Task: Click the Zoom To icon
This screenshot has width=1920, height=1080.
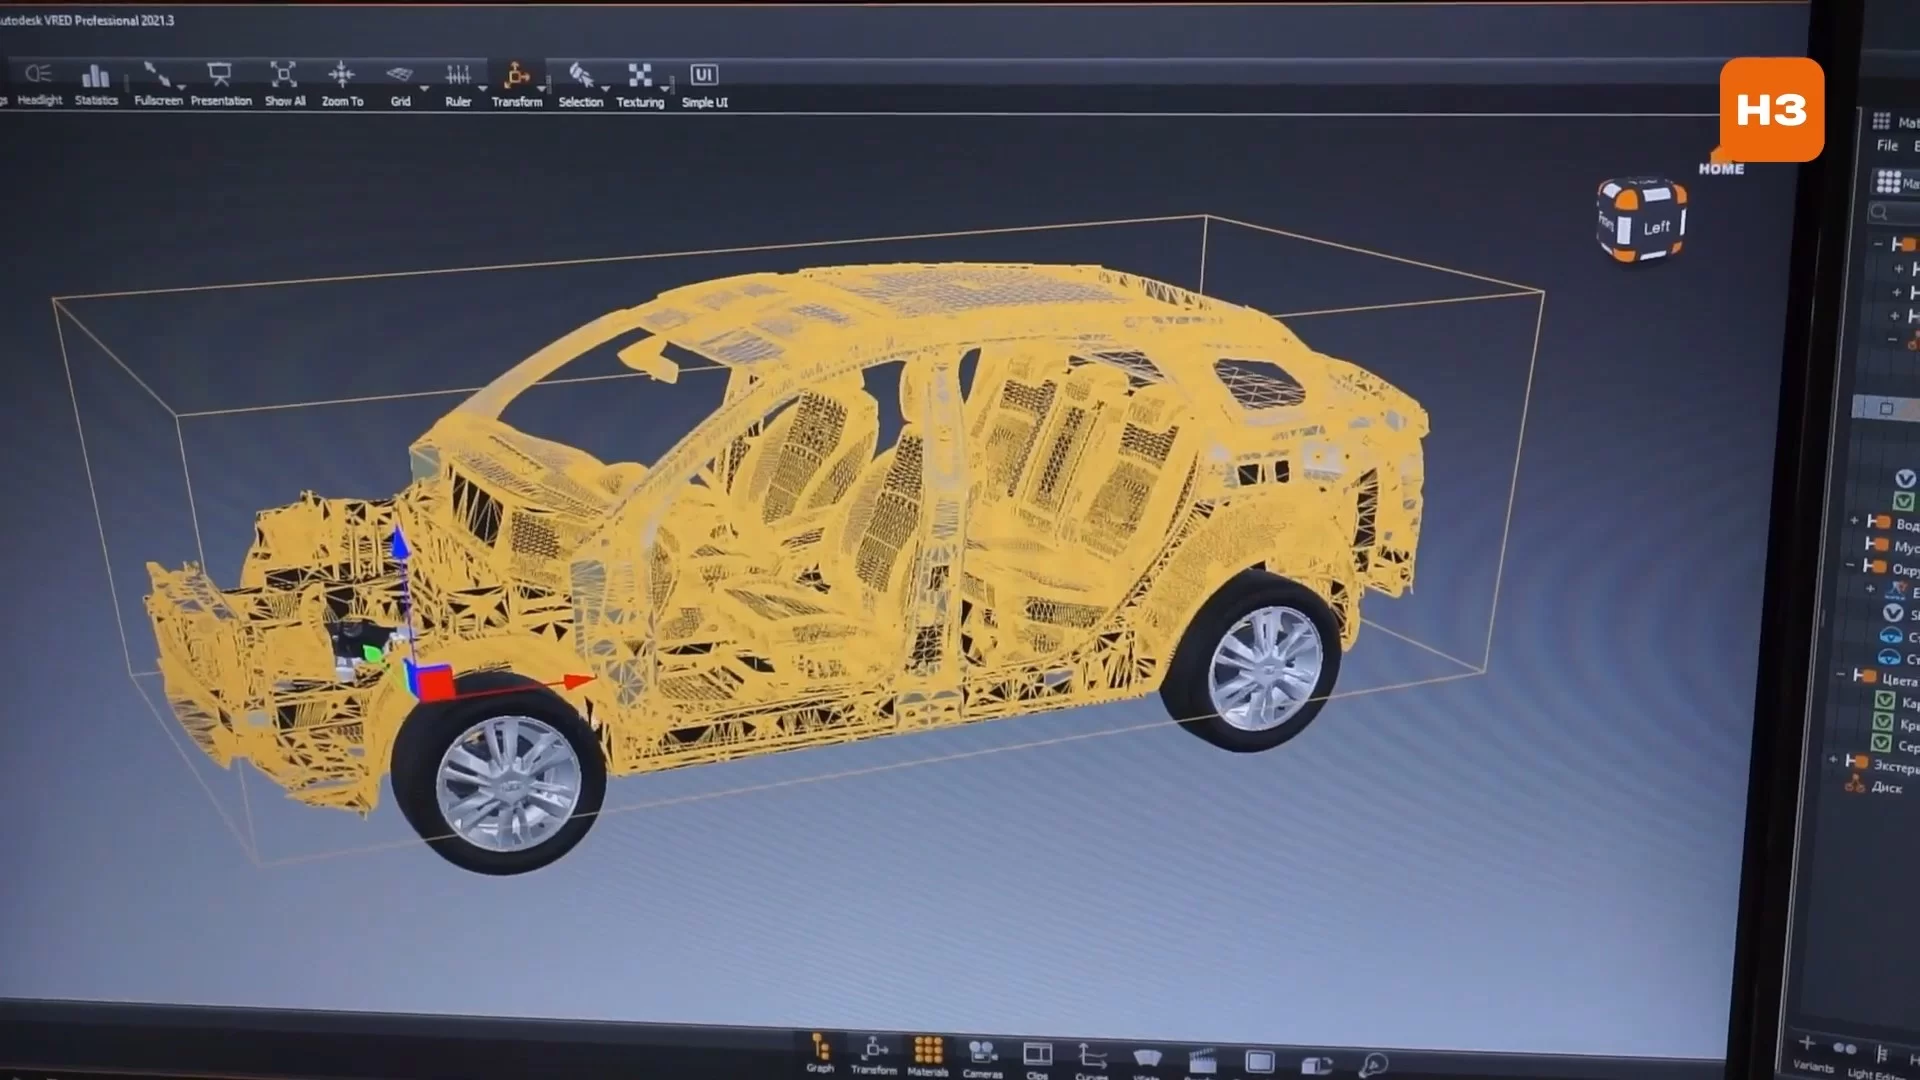Action: coord(342,76)
